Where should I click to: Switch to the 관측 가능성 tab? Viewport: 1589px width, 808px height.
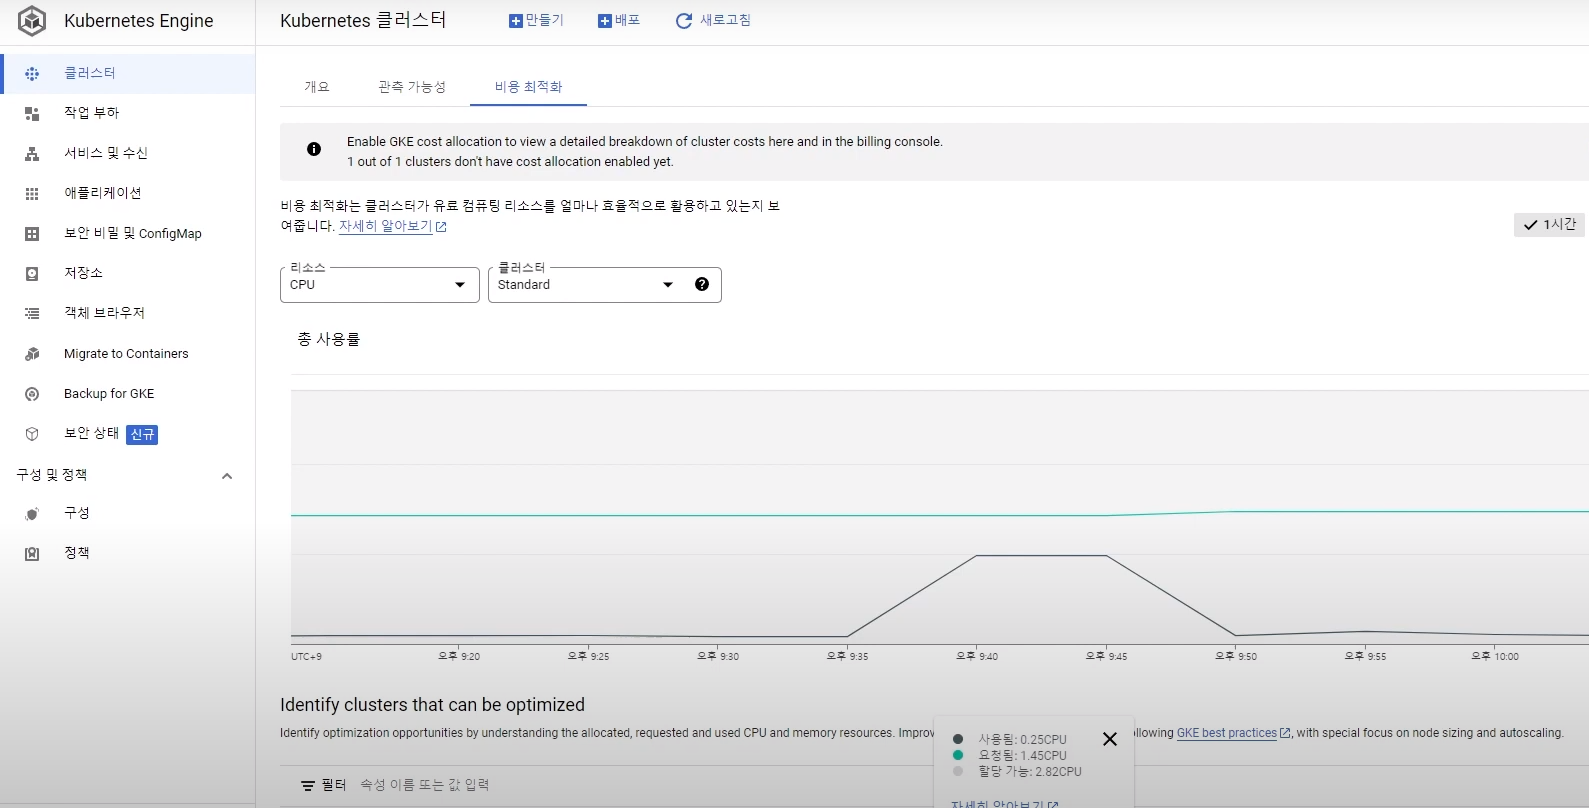click(412, 87)
